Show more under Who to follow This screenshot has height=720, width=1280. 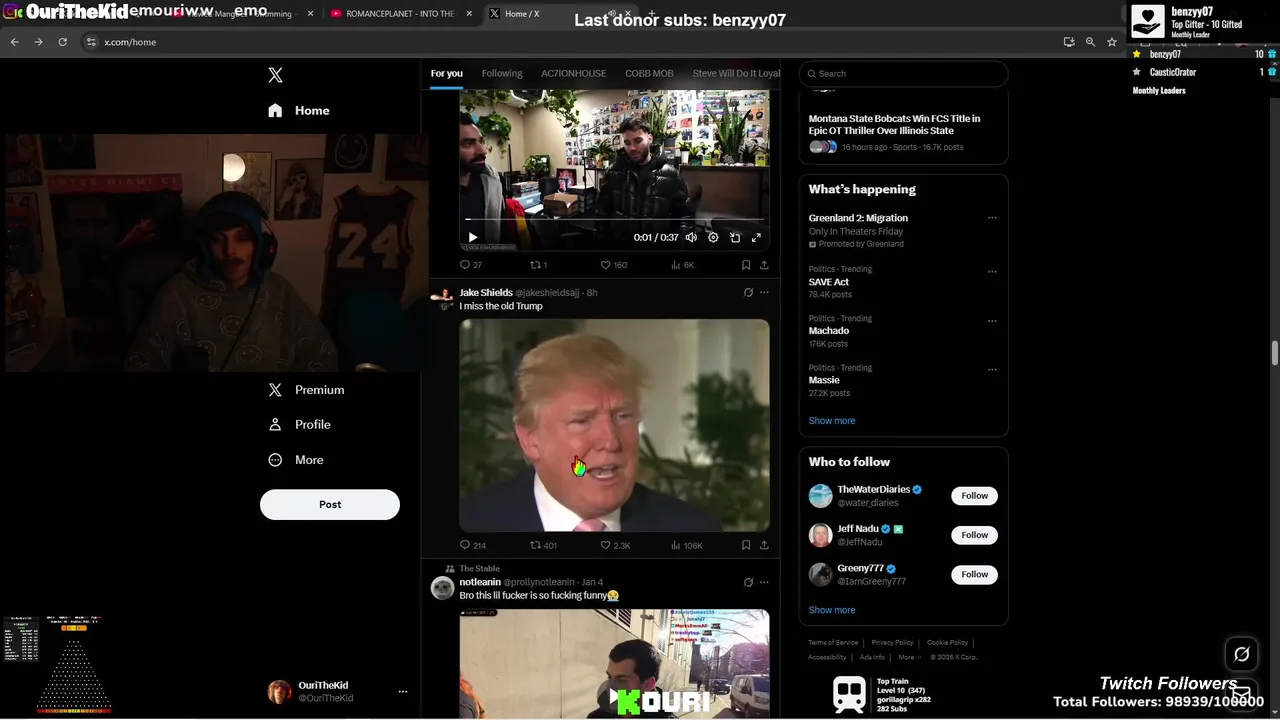[x=832, y=610]
